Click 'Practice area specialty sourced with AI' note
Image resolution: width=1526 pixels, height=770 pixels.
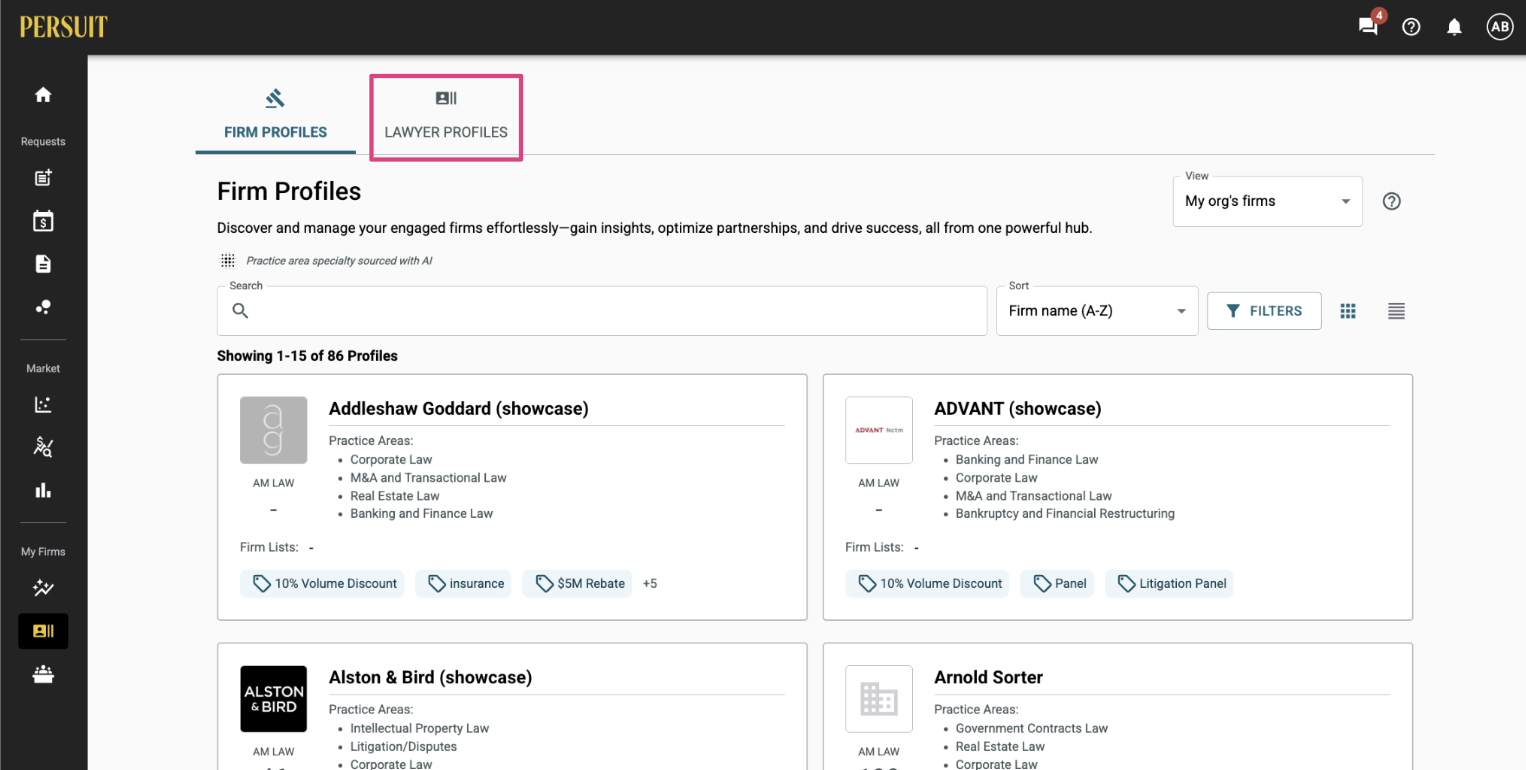pyautogui.click(x=339, y=261)
